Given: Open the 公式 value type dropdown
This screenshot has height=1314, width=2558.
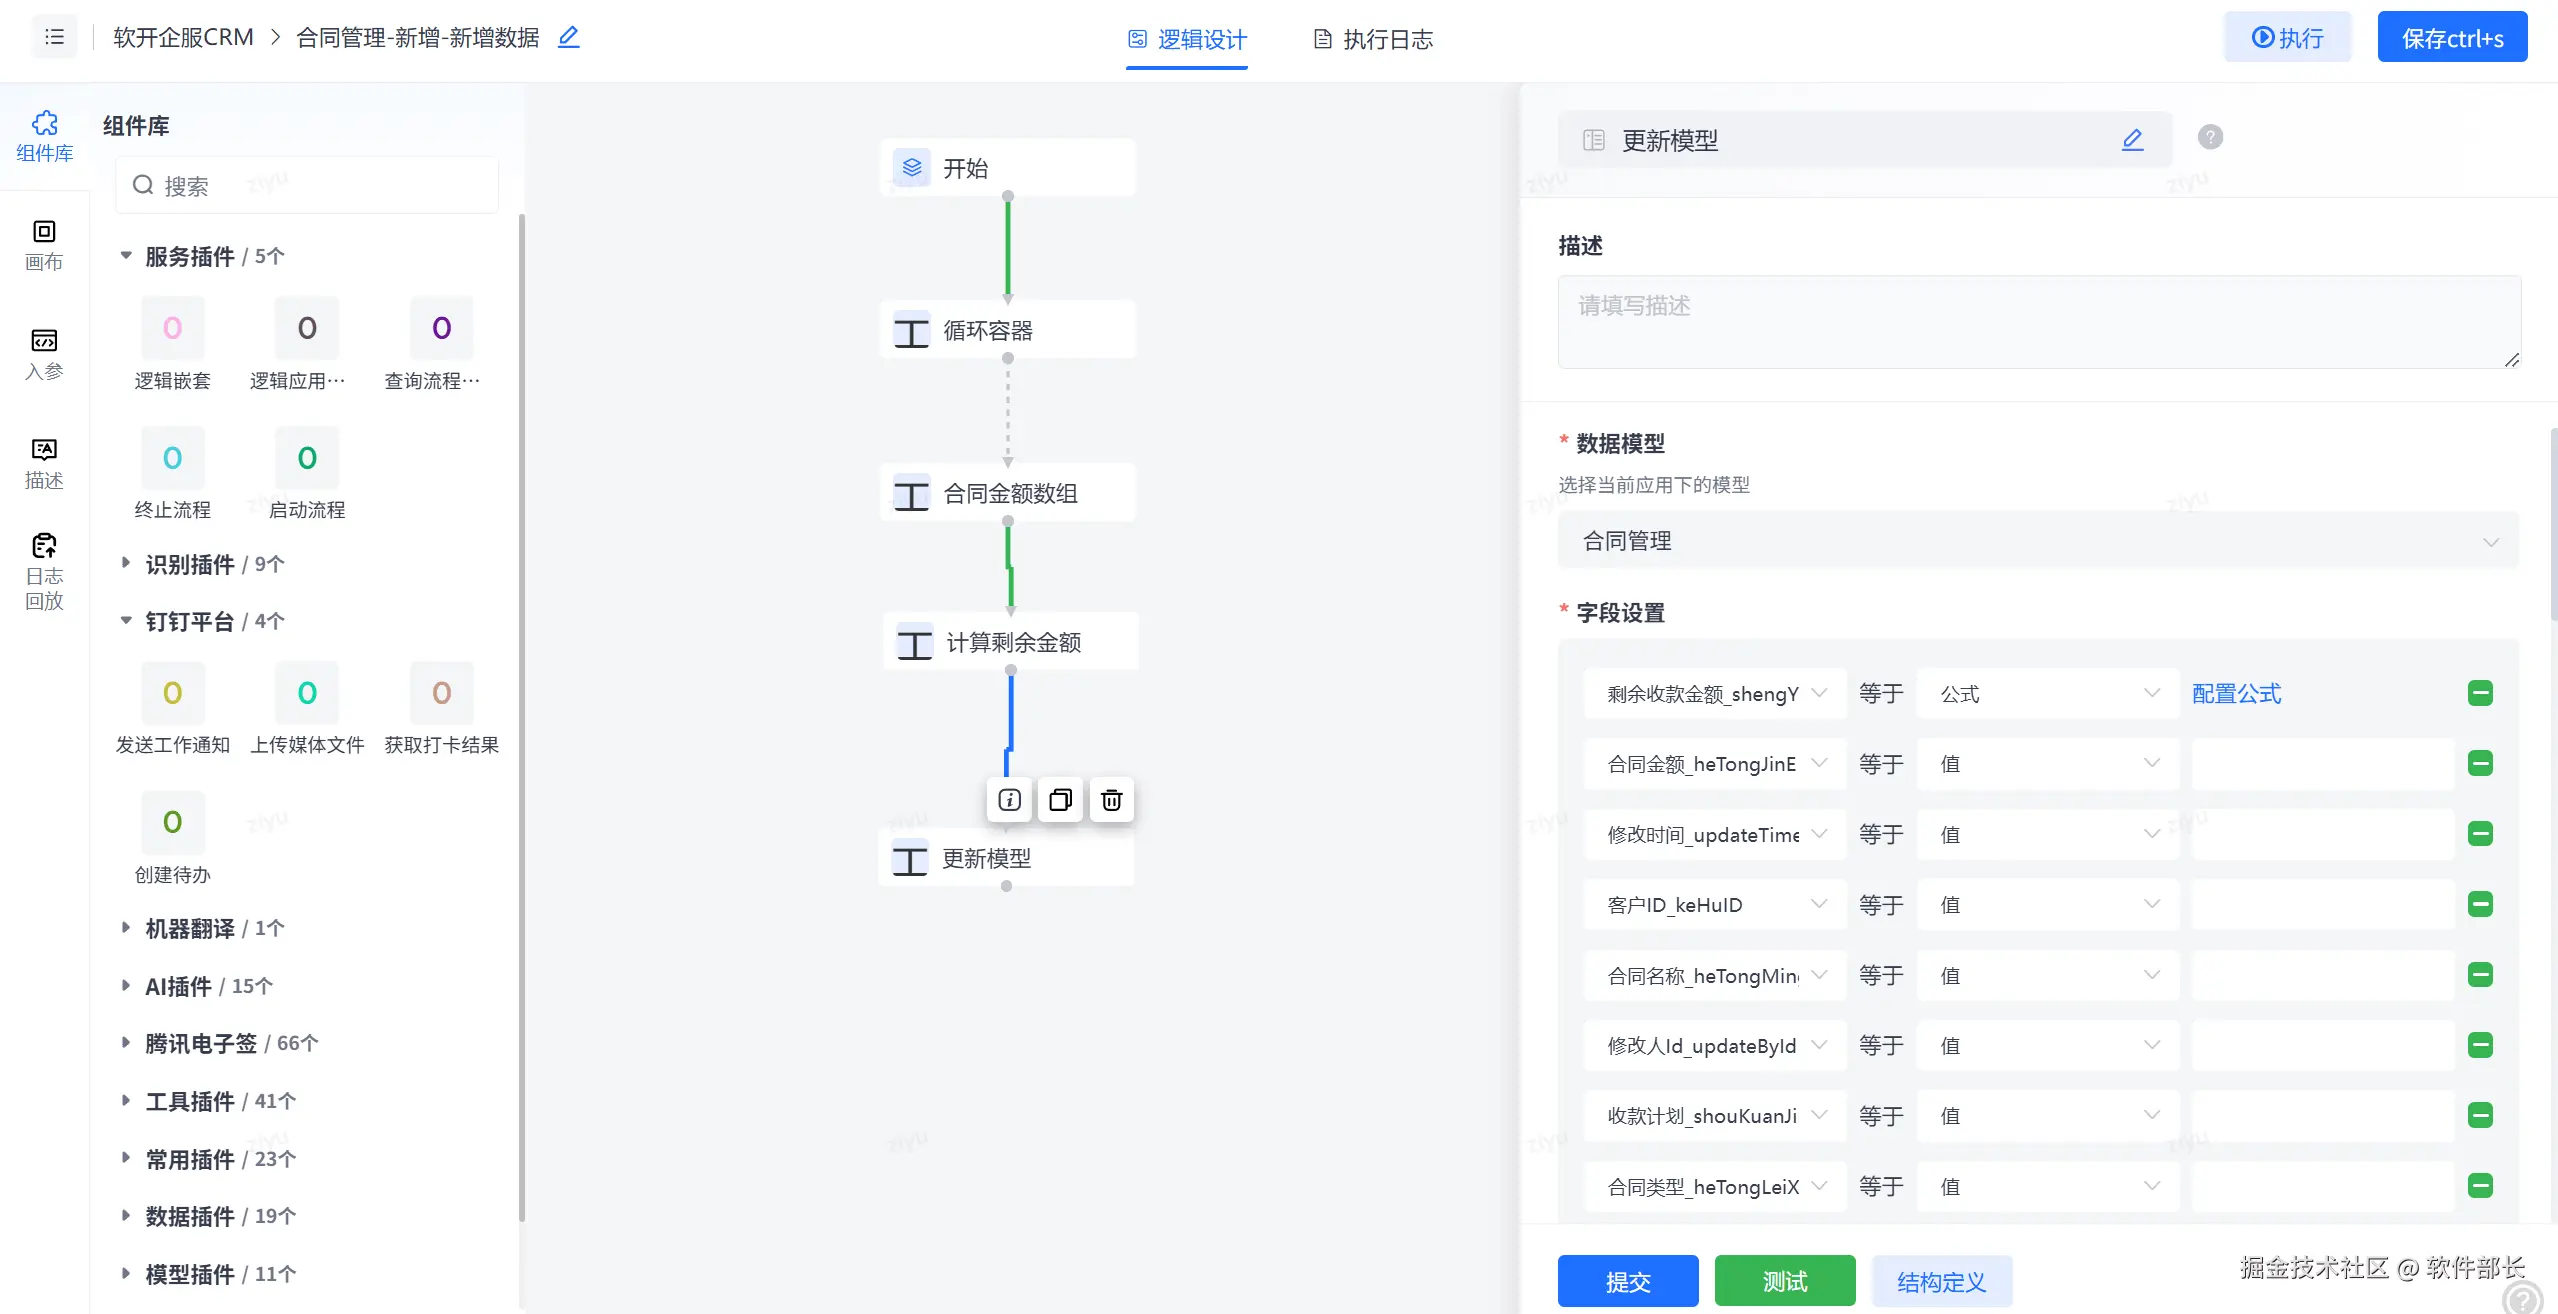Looking at the screenshot, I should click(x=2048, y=693).
